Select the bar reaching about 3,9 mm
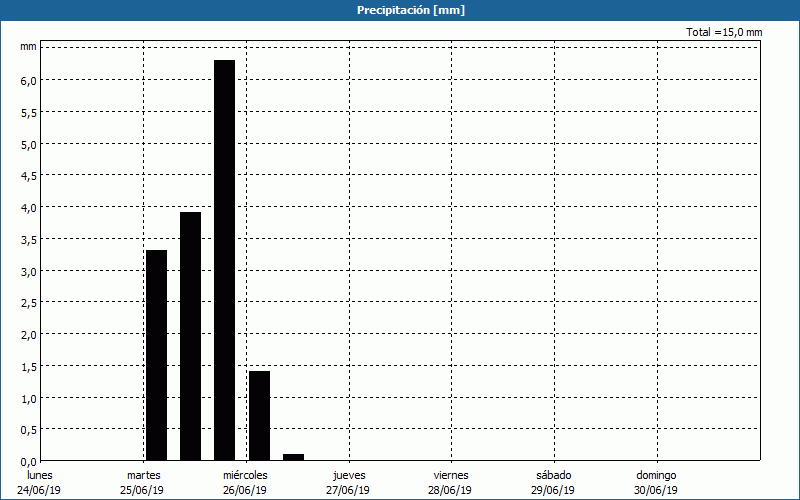Image resolution: width=800 pixels, height=500 pixels. 190,336
